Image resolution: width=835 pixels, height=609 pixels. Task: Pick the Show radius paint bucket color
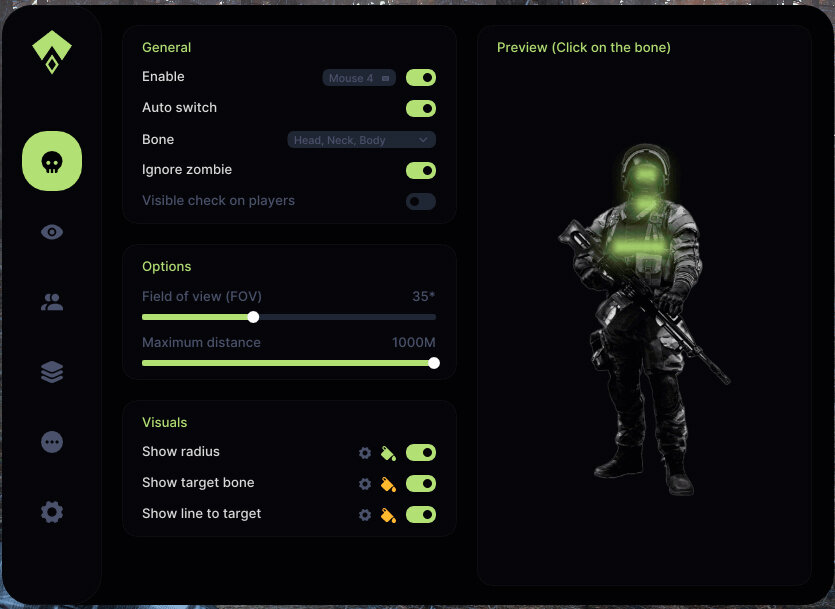[389, 453]
